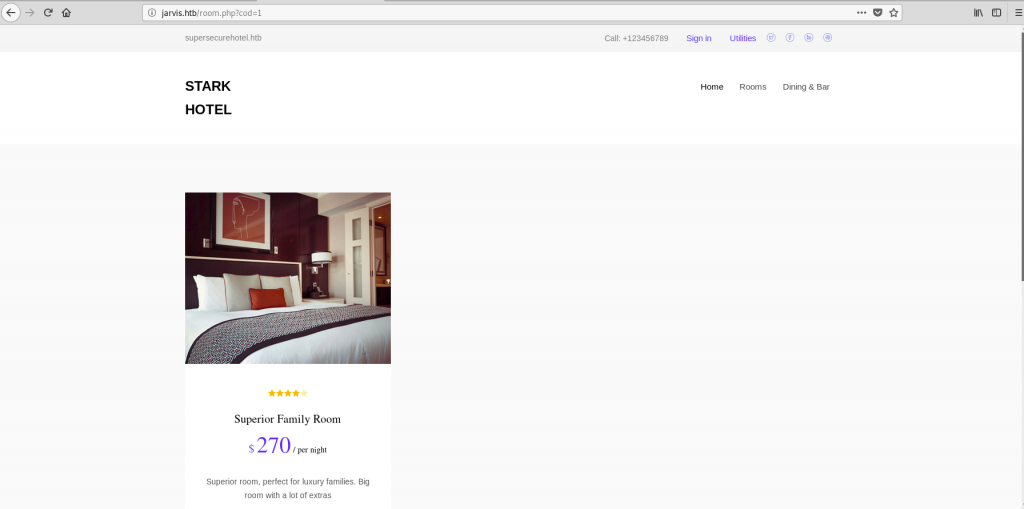Reload the page with the refresh icon
The image size is (1024, 509).
click(x=48, y=12)
